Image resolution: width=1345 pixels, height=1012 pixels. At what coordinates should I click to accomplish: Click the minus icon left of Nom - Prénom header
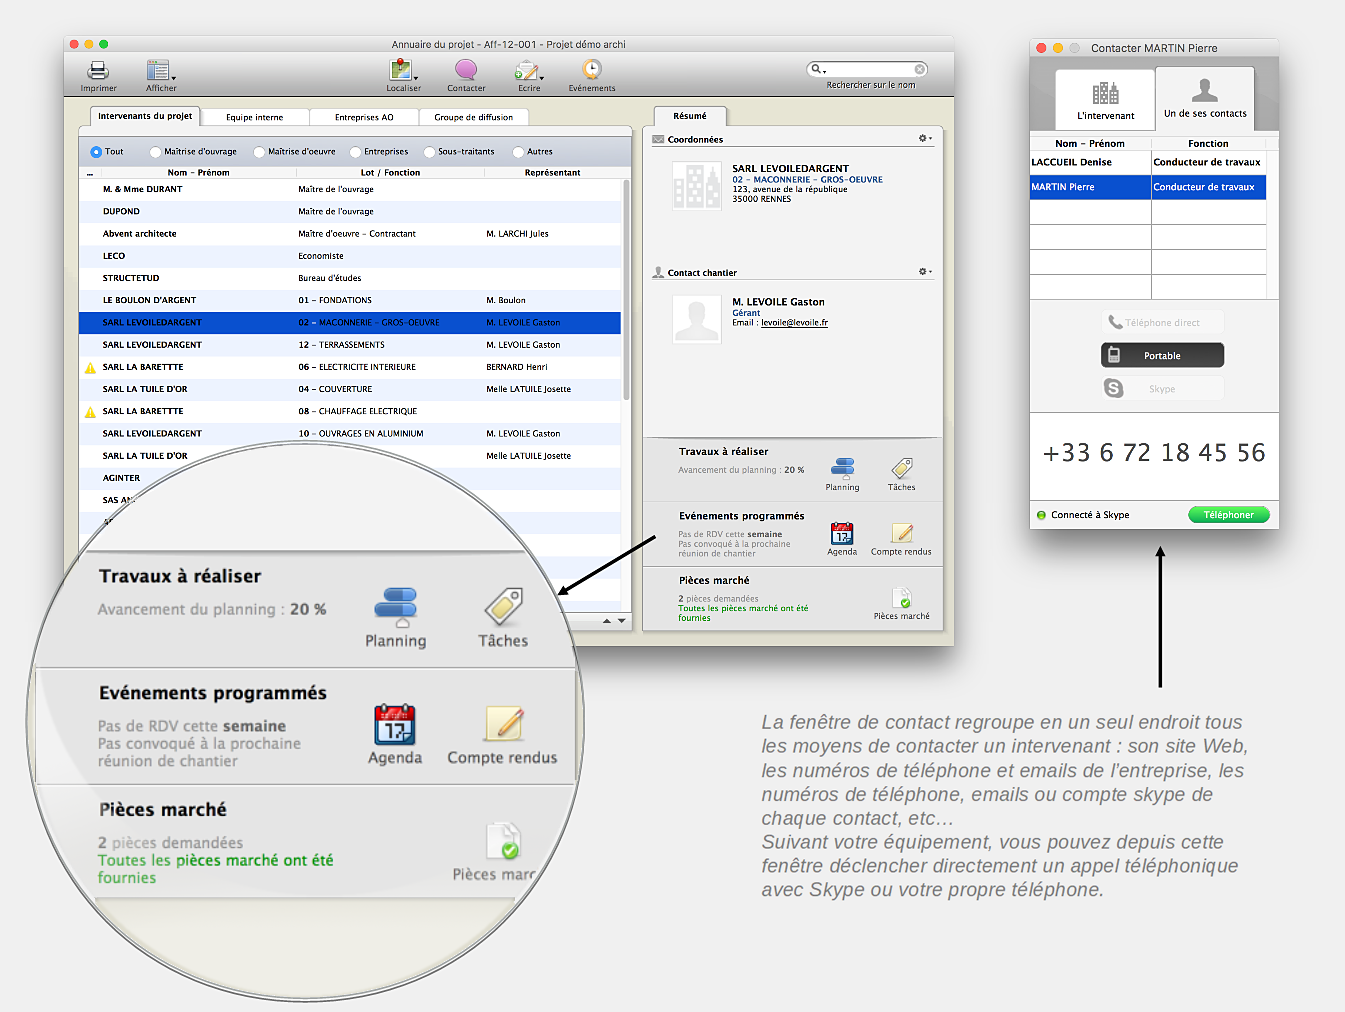[x=89, y=173]
